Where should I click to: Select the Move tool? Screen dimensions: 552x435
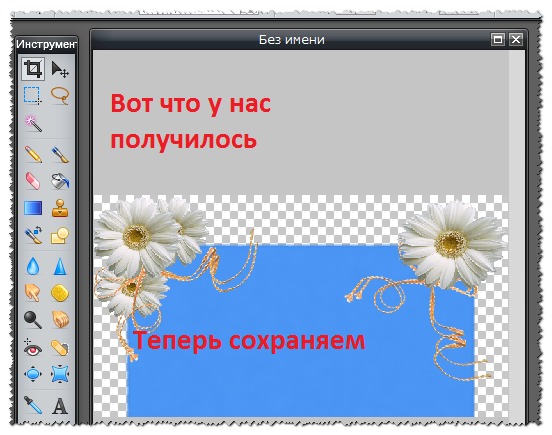tap(60, 69)
